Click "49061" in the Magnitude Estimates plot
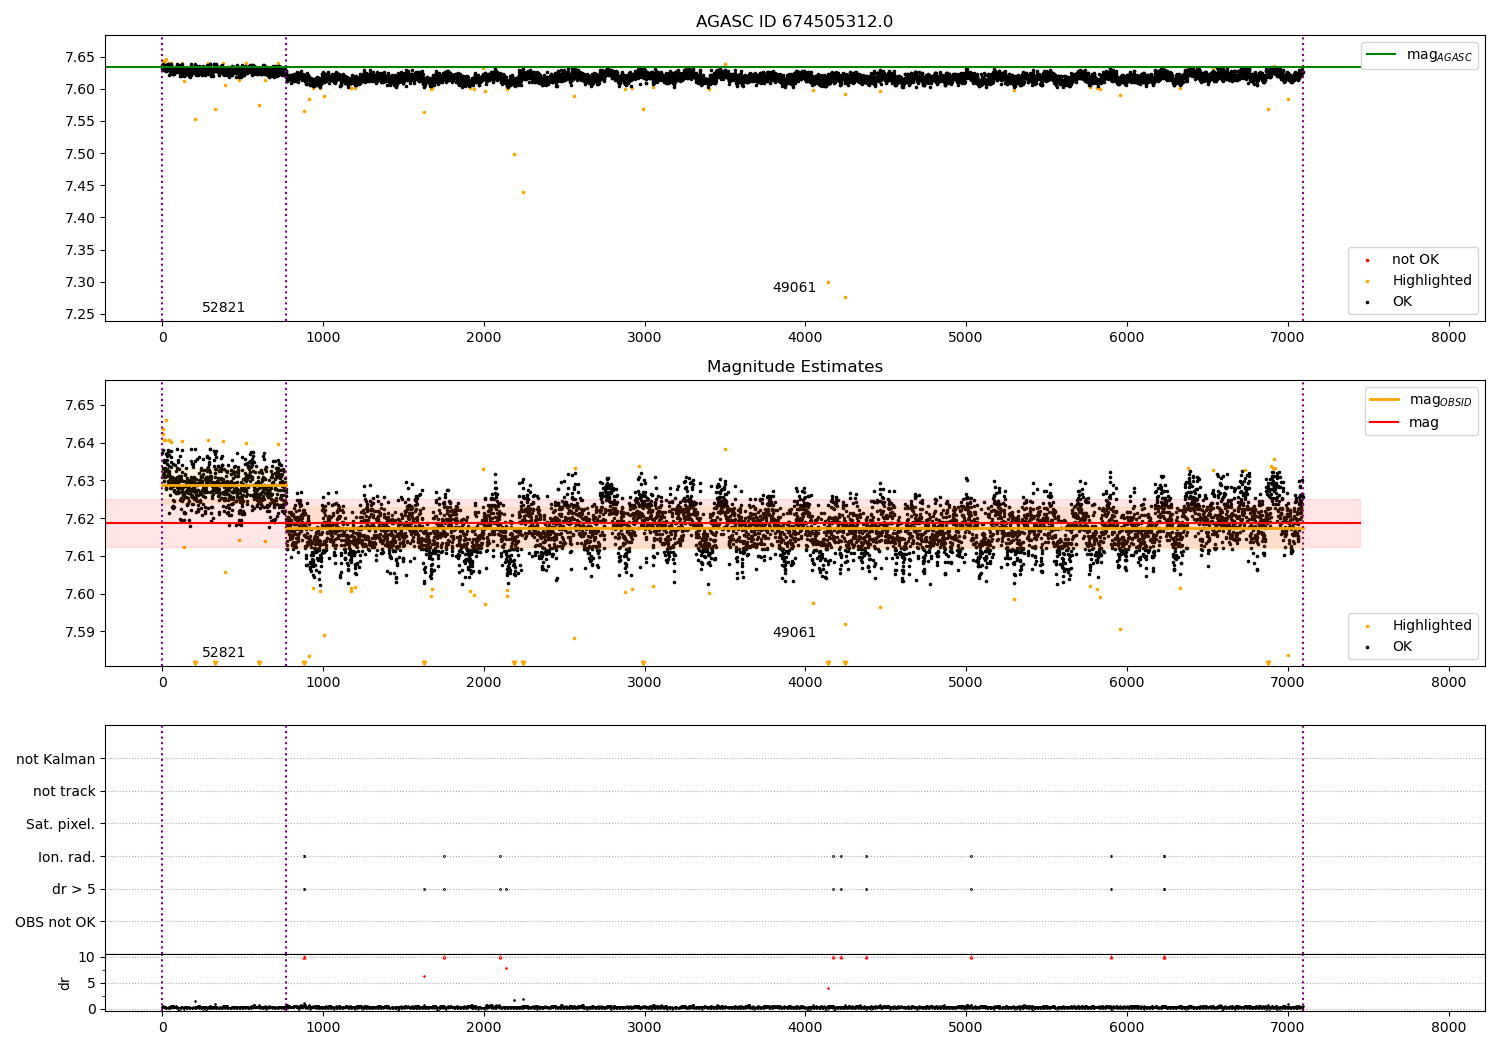The width and height of the screenshot is (1500, 1050). pos(794,633)
